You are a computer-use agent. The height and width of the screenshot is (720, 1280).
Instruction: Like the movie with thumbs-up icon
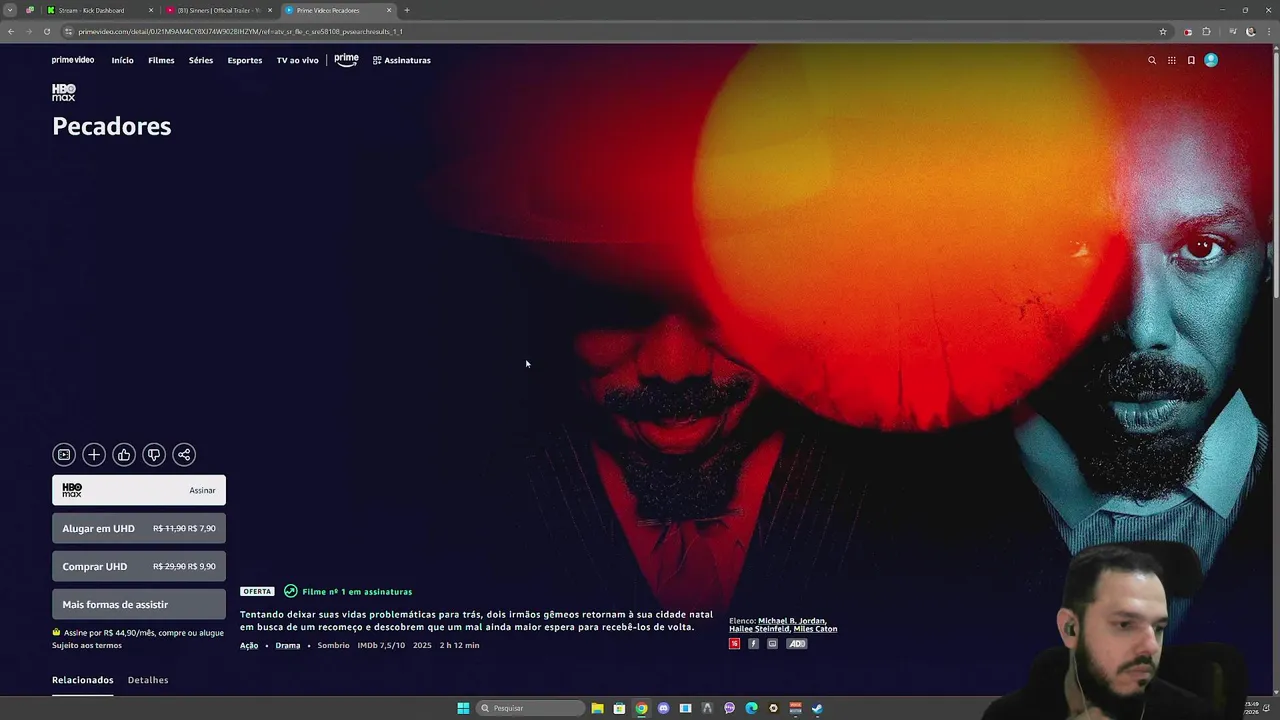coord(124,455)
